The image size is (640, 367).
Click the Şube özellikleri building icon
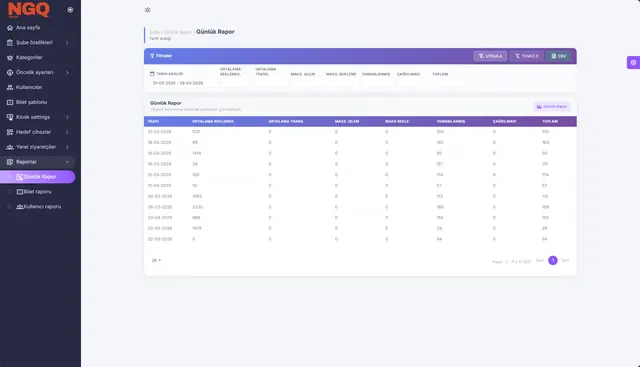point(10,42)
